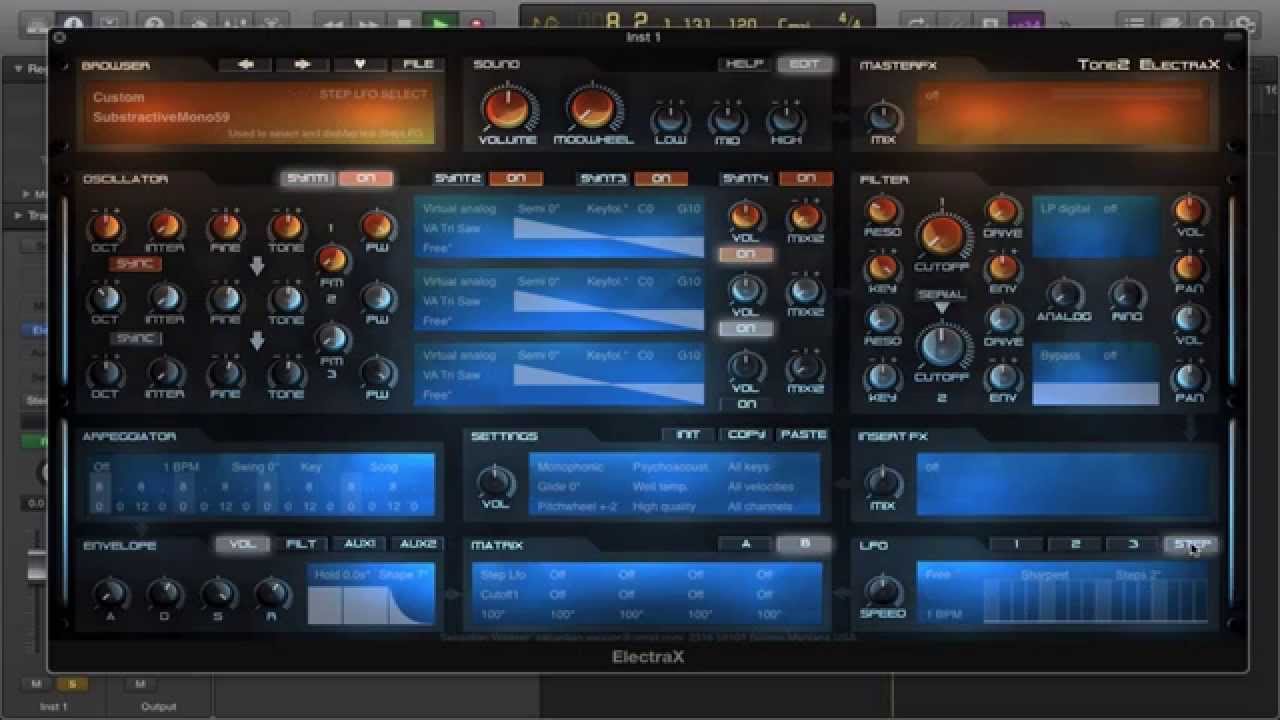Toggle oscillator 2 ON button under VOL

(746, 328)
